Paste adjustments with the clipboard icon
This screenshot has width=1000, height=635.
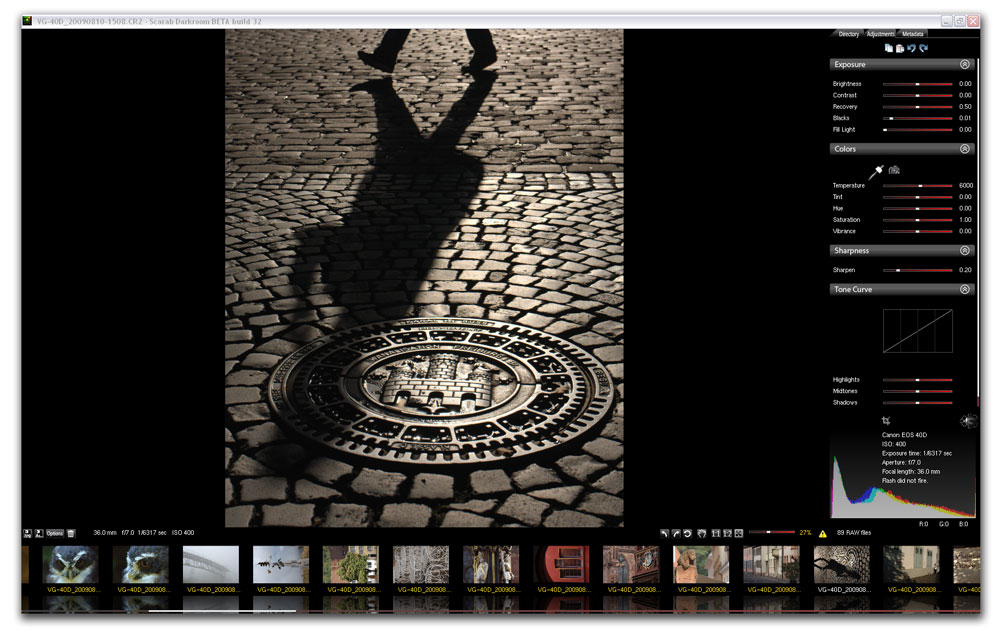(x=900, y=48)
